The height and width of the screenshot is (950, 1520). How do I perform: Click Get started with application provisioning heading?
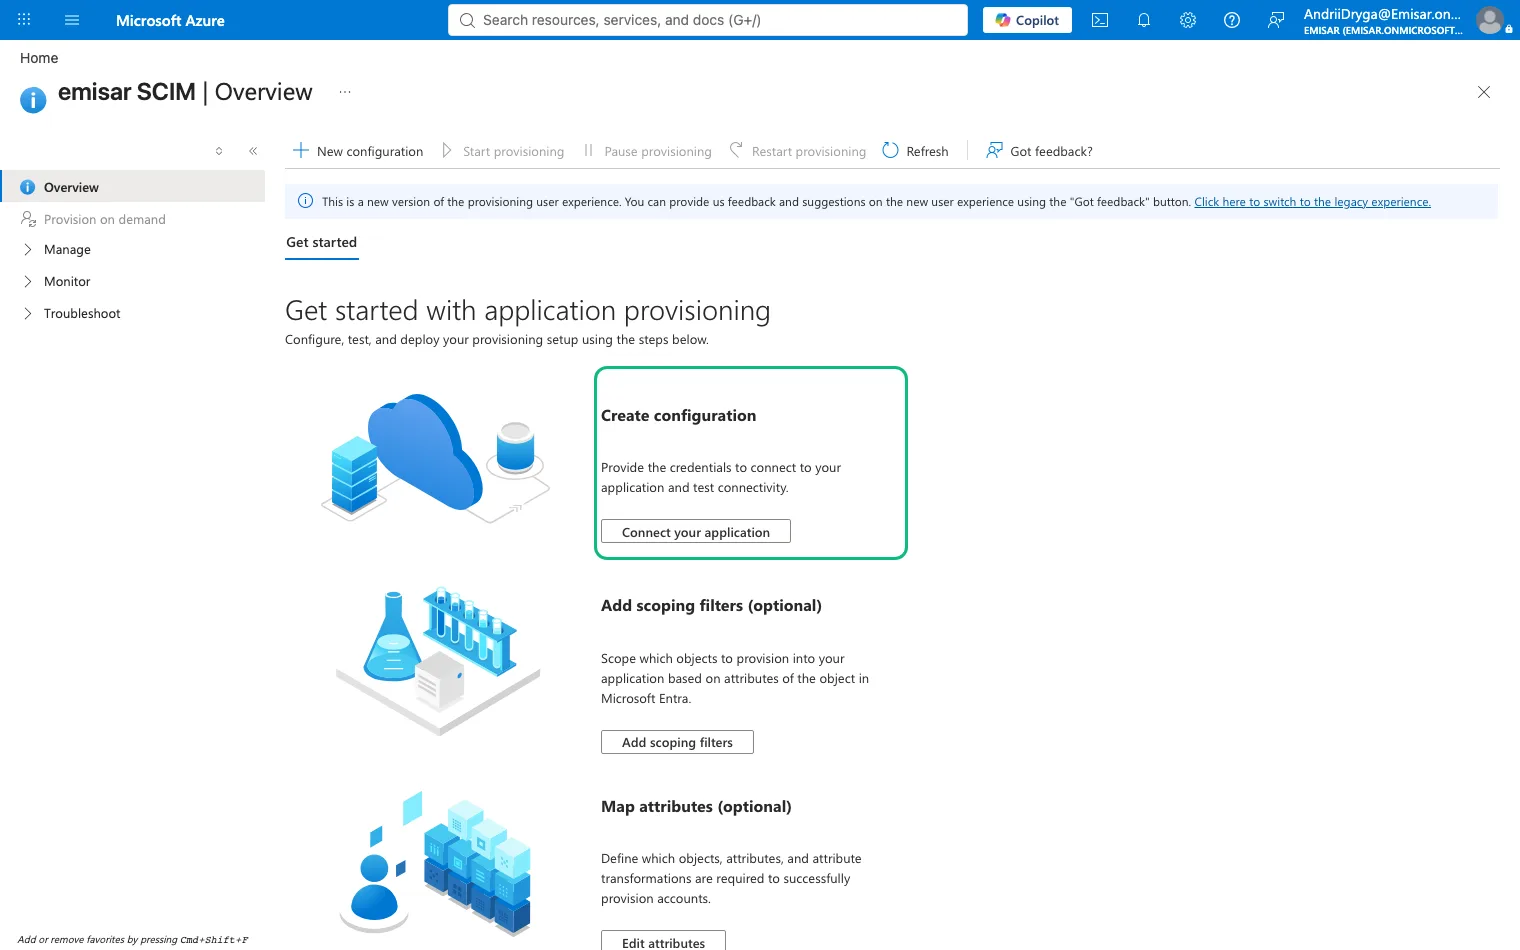[x=528, y=311]
